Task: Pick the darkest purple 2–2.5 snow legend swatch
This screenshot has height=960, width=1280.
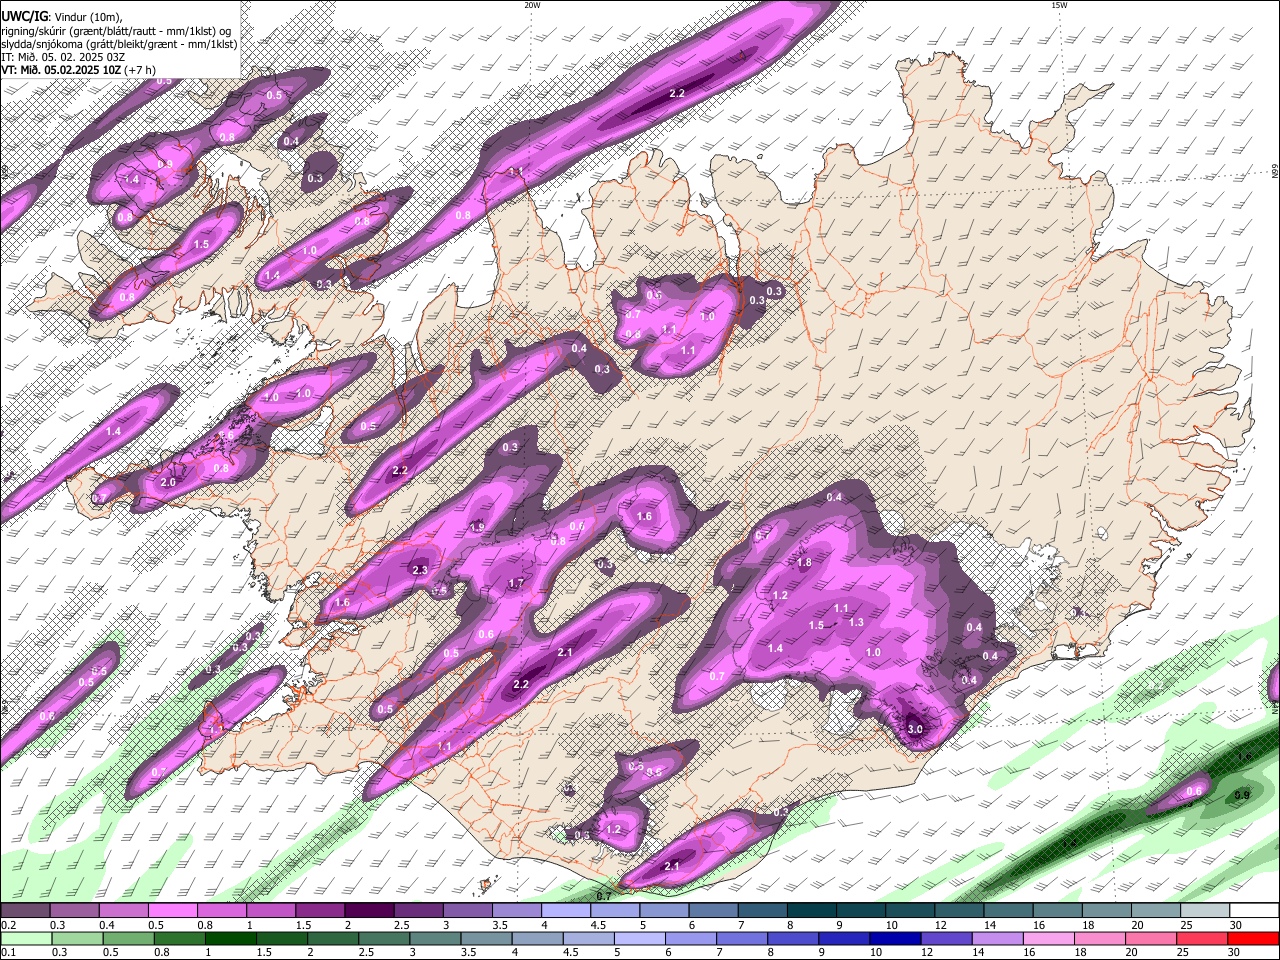Action: [x=369, y=910]
